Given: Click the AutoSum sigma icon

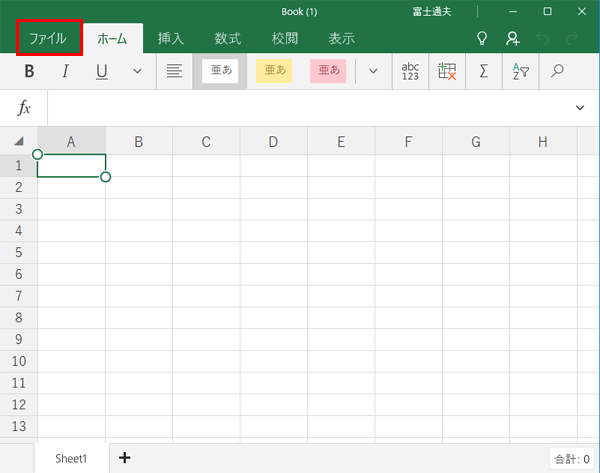Looking at the screenshot, I should click(483, 71).
